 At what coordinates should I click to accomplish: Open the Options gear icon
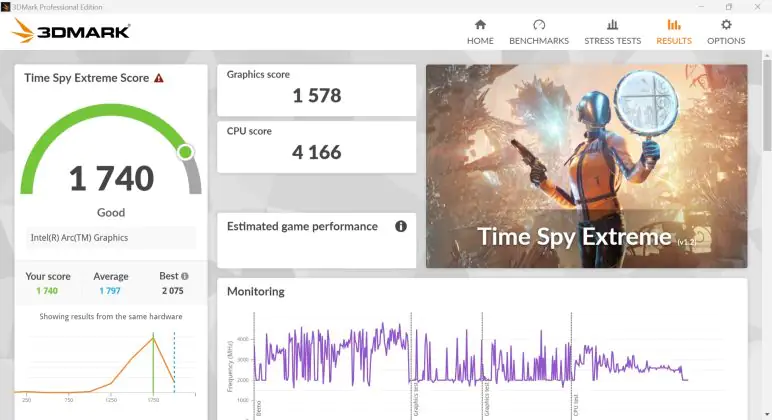coord(726,25)
